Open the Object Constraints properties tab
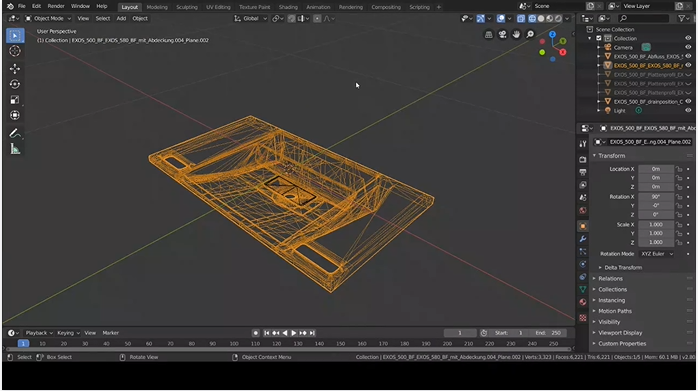This screenshot has height=391, width=698. click(x=583, y=277)
